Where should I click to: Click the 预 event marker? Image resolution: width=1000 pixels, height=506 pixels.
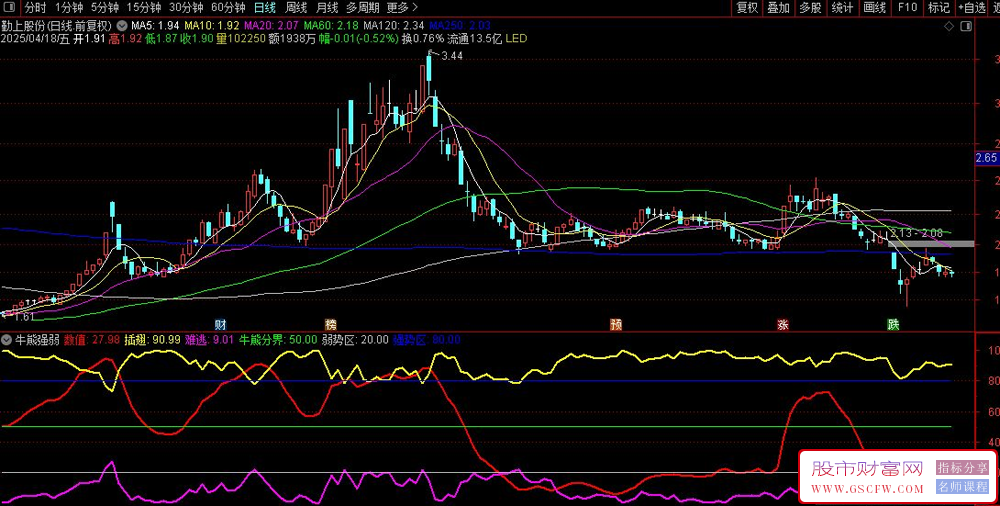(616, 325)
